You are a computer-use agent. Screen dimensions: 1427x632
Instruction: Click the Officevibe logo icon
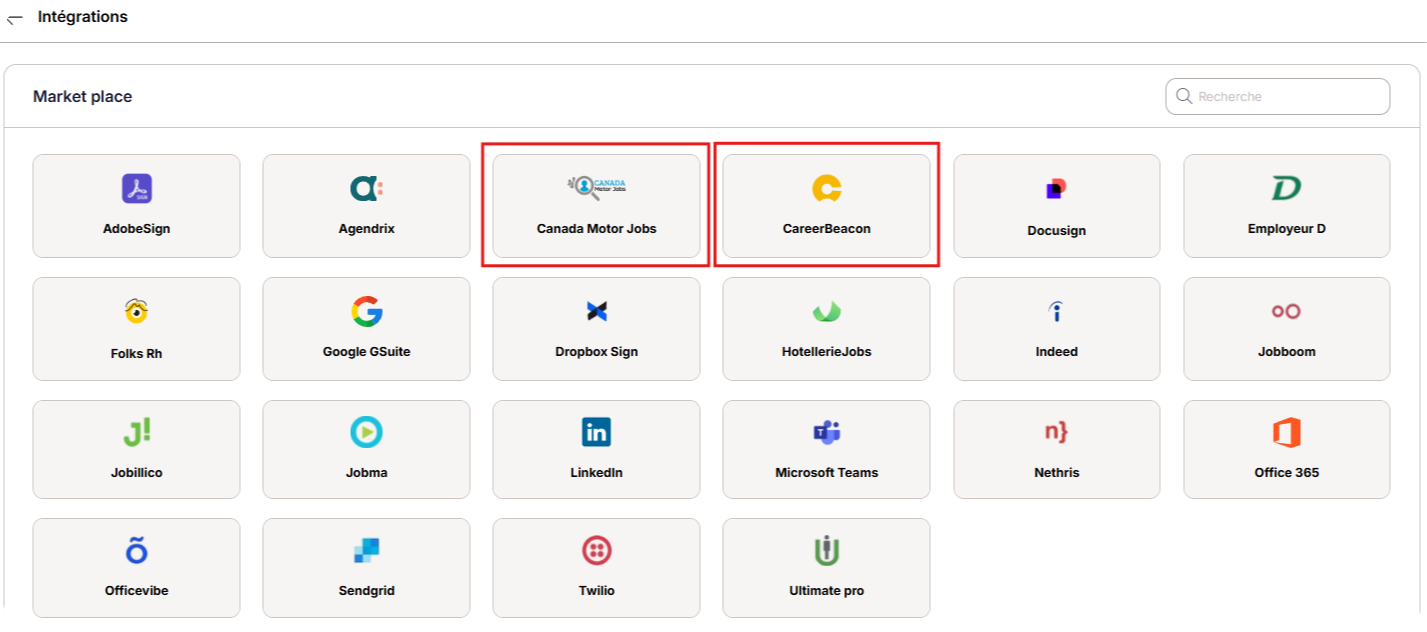[x=137, y=550]
